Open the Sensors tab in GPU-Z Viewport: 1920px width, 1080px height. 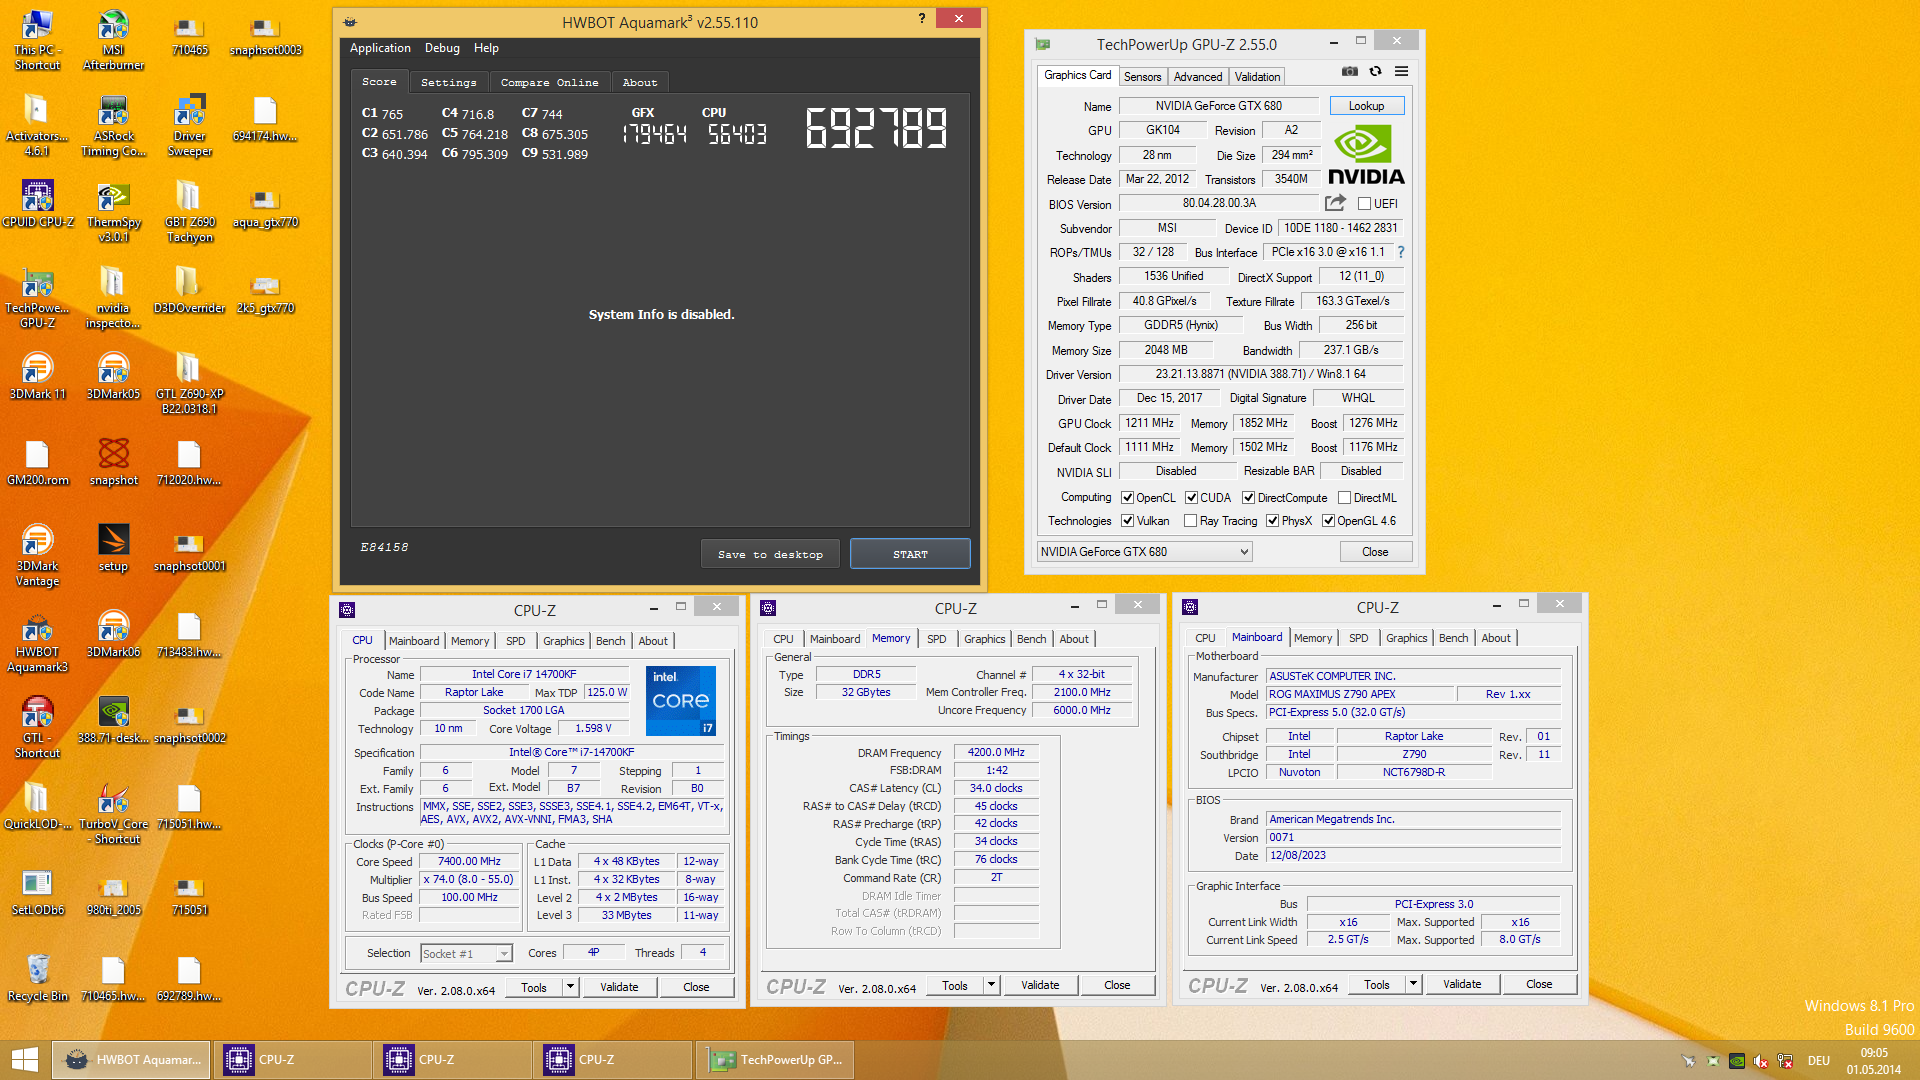pos(1142,77)
